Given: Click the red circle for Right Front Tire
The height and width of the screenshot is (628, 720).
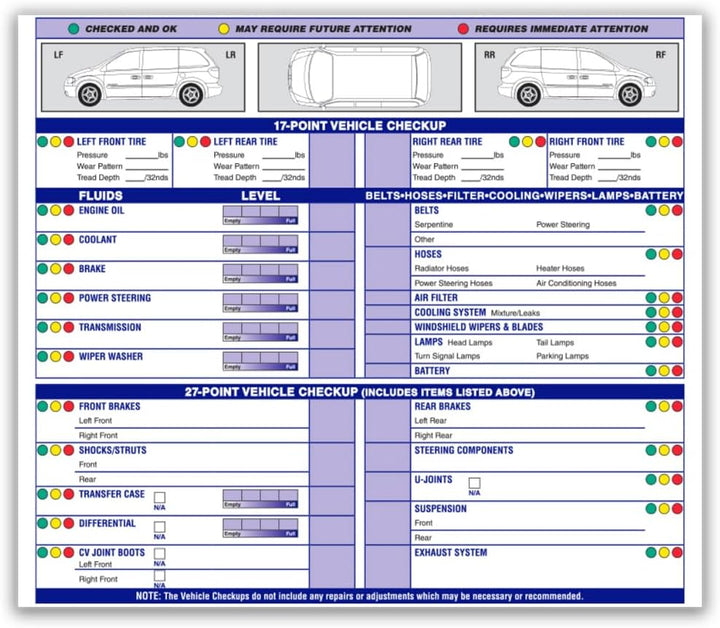Looking at the screenshot, I should tap(677, 142).
